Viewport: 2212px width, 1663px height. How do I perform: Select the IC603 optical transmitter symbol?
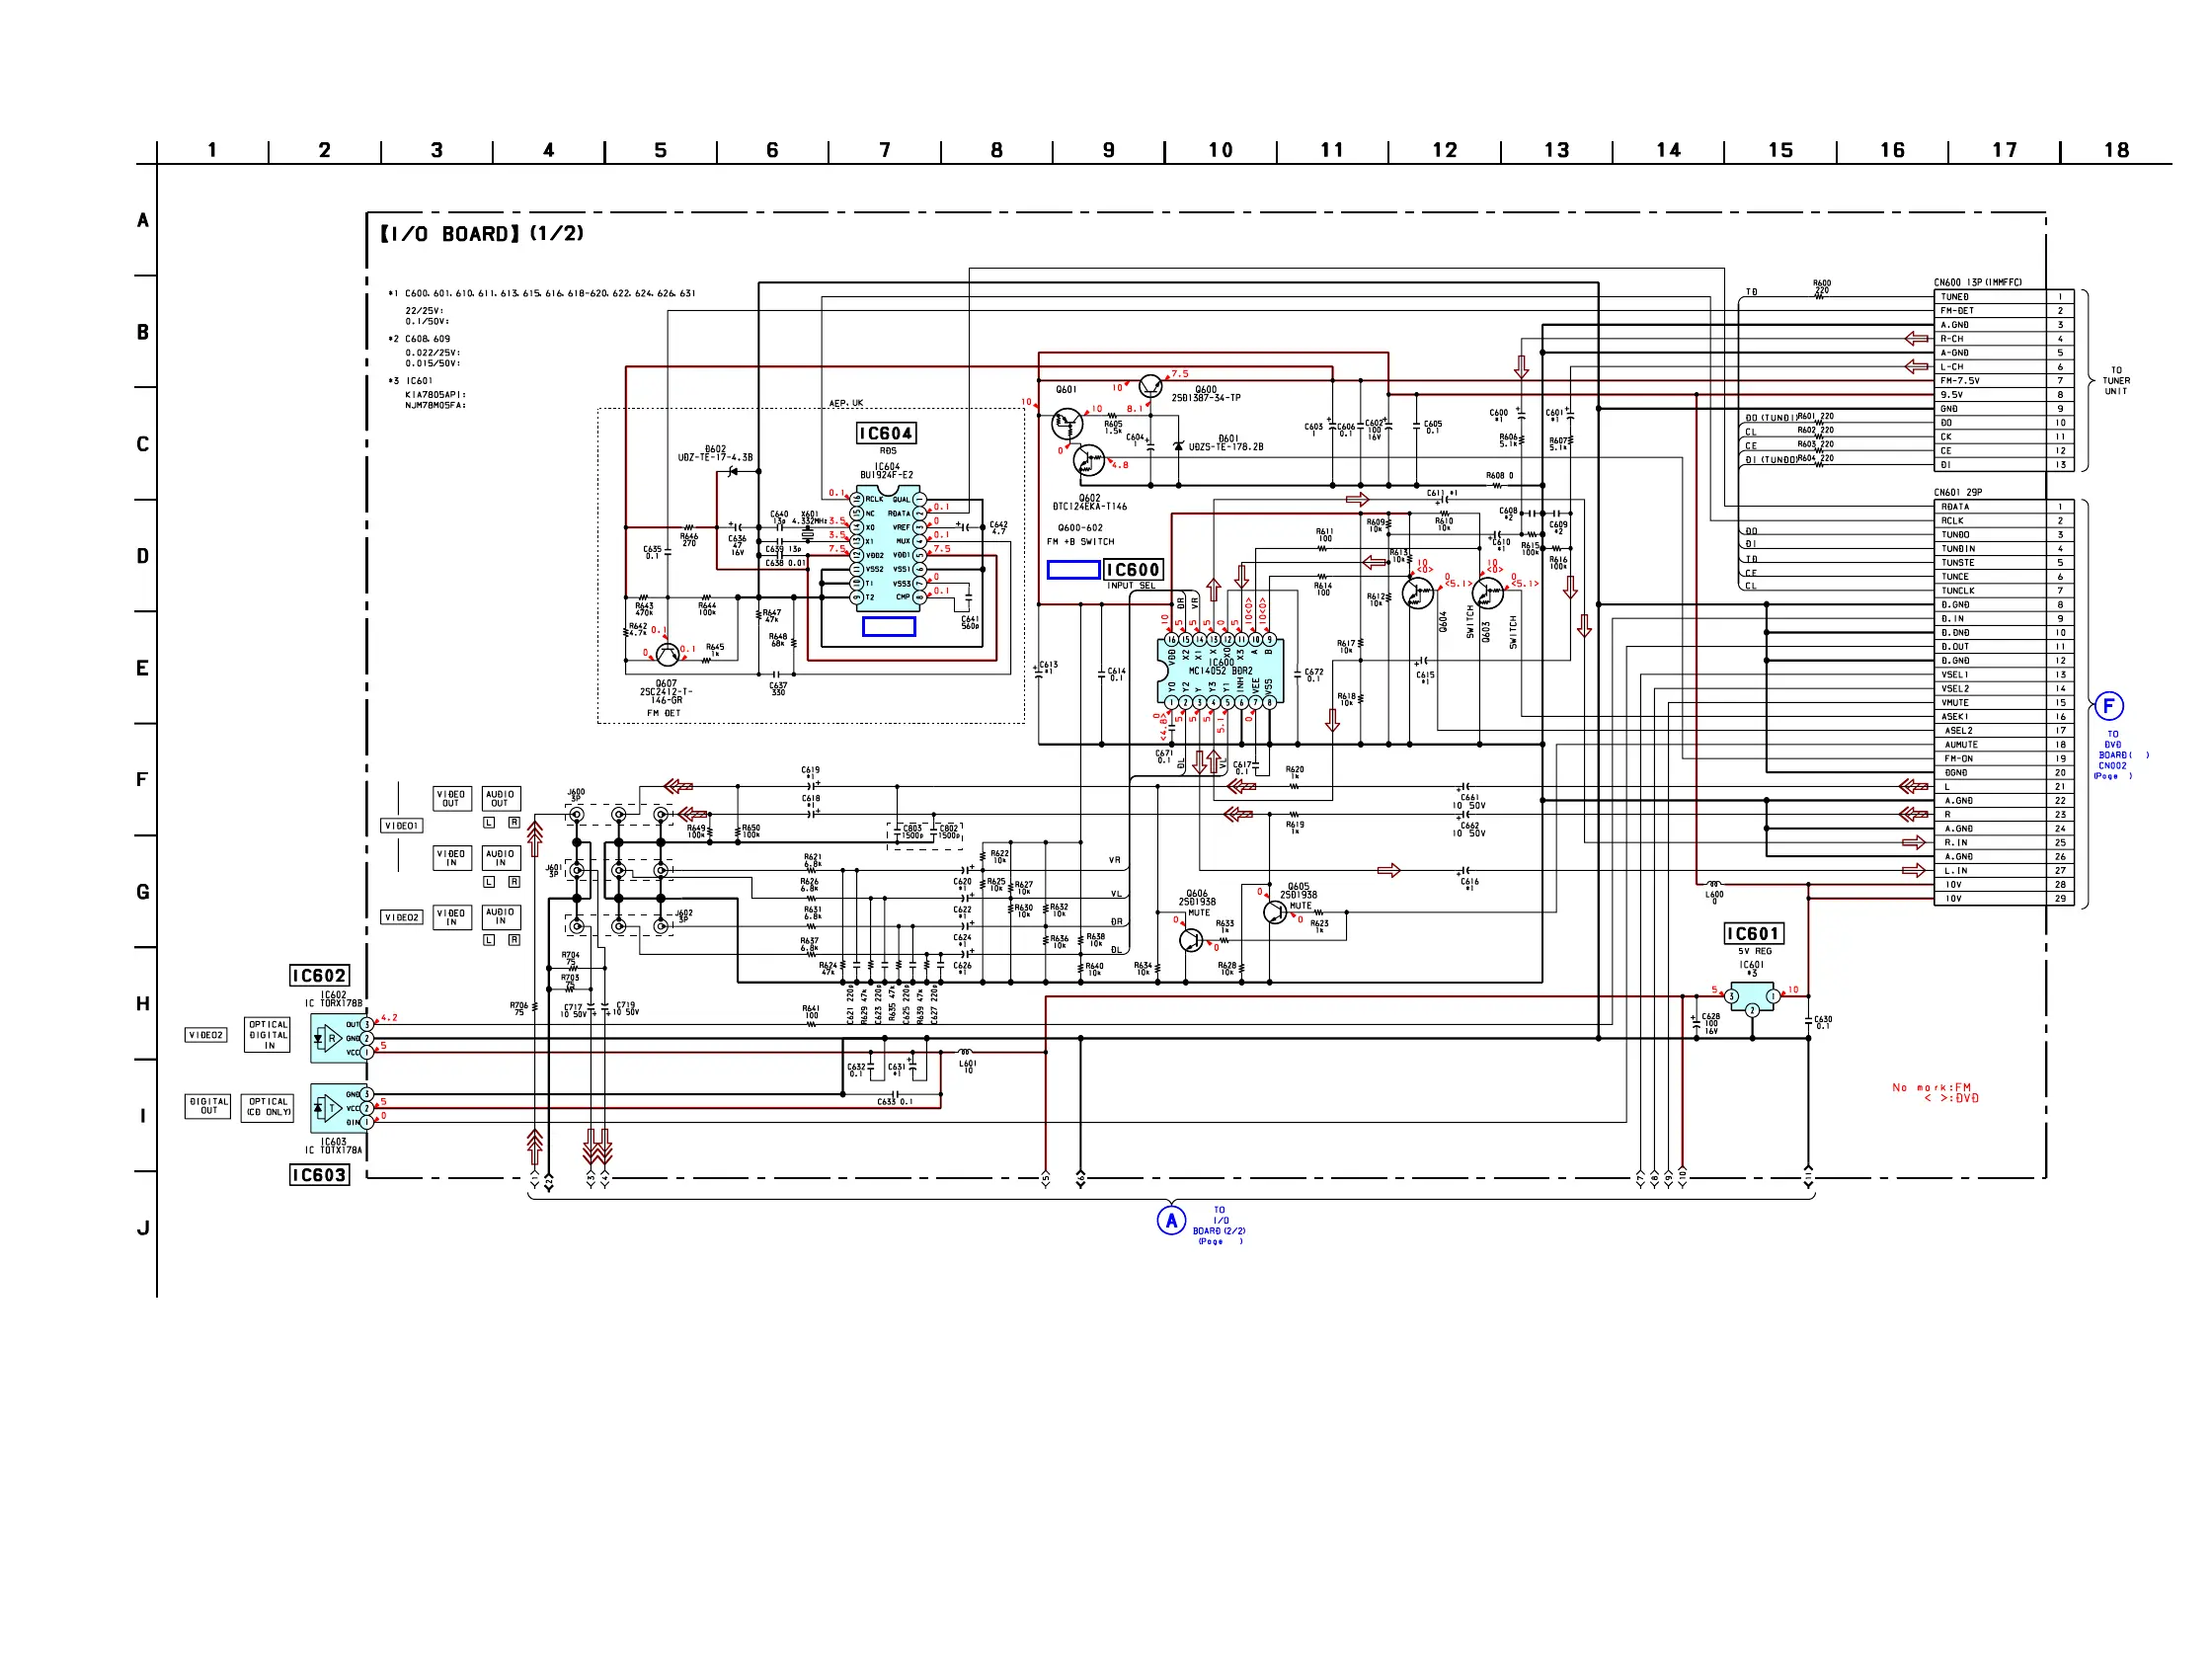click(x=337, y=1108)
